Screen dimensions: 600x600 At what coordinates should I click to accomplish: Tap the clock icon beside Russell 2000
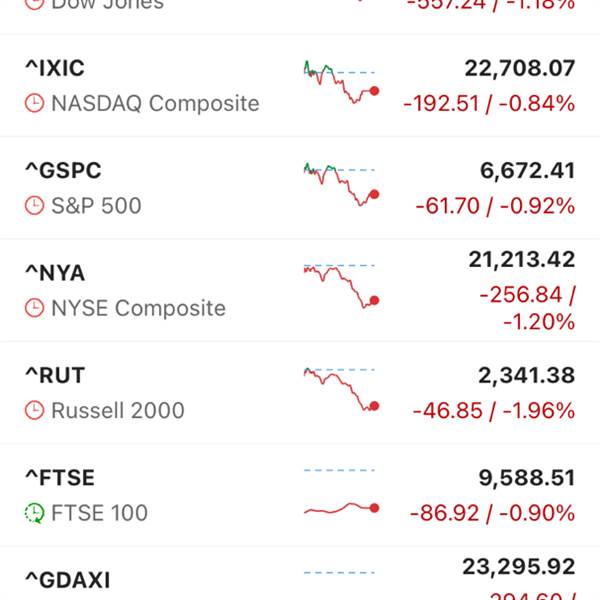35,410
